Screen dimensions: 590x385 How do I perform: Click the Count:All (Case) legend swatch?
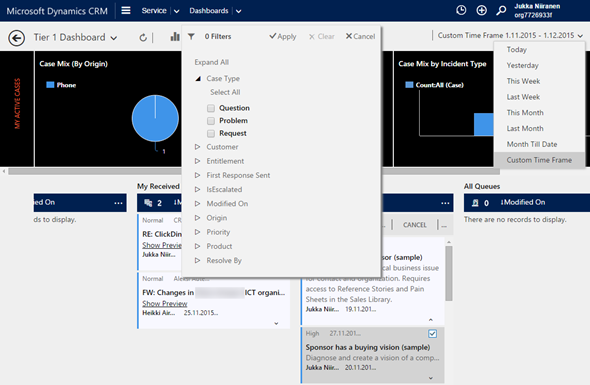pyautogui.click(x=409, y=85)
